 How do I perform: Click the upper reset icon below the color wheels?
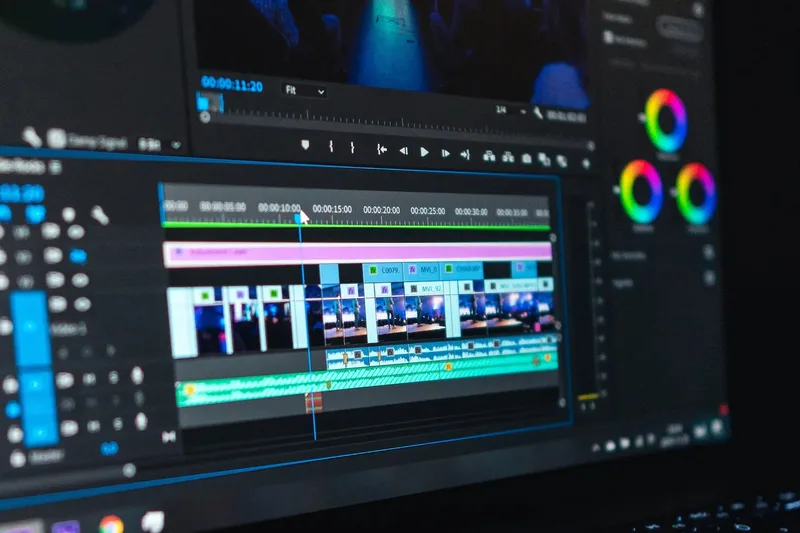[x=709, y=252]
